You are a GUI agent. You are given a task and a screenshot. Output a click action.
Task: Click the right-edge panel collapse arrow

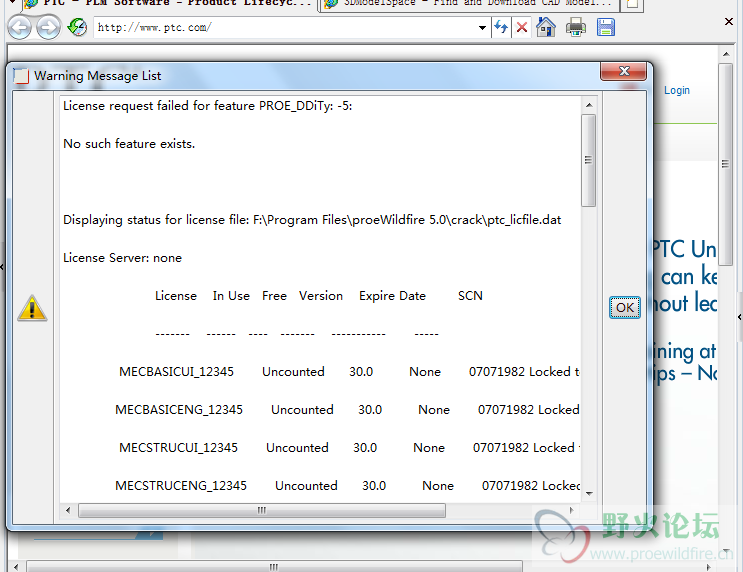click(x=739, y=317)
